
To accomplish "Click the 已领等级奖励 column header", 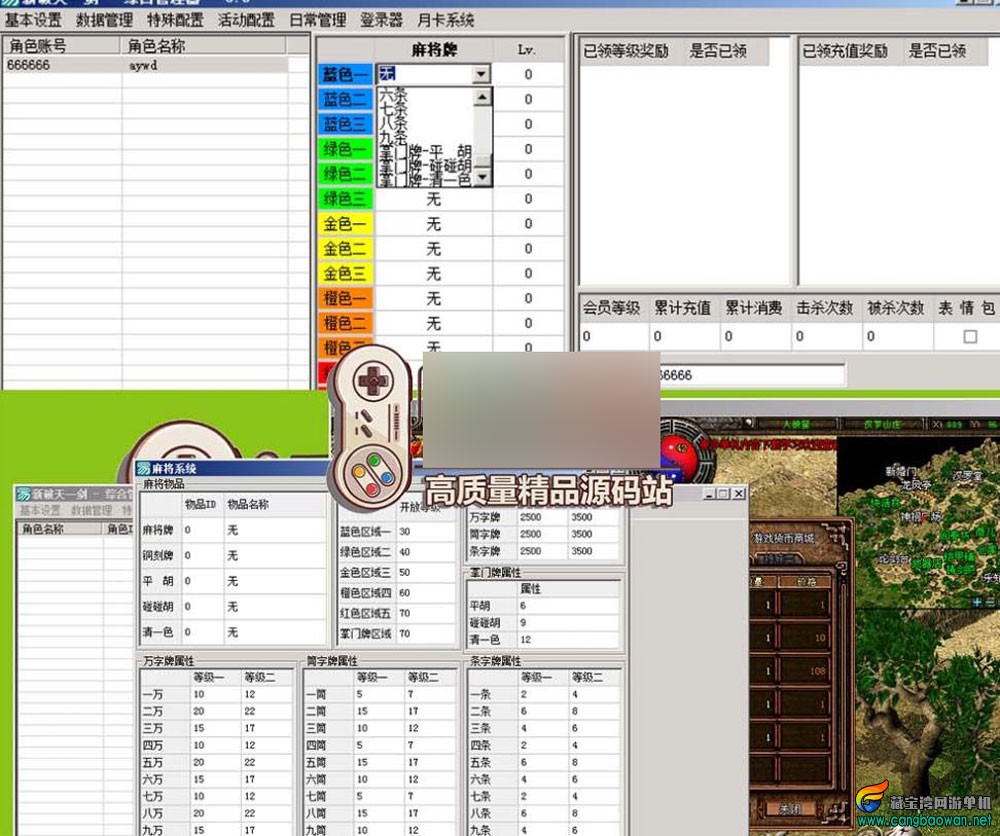I will [x=626, y=51].
